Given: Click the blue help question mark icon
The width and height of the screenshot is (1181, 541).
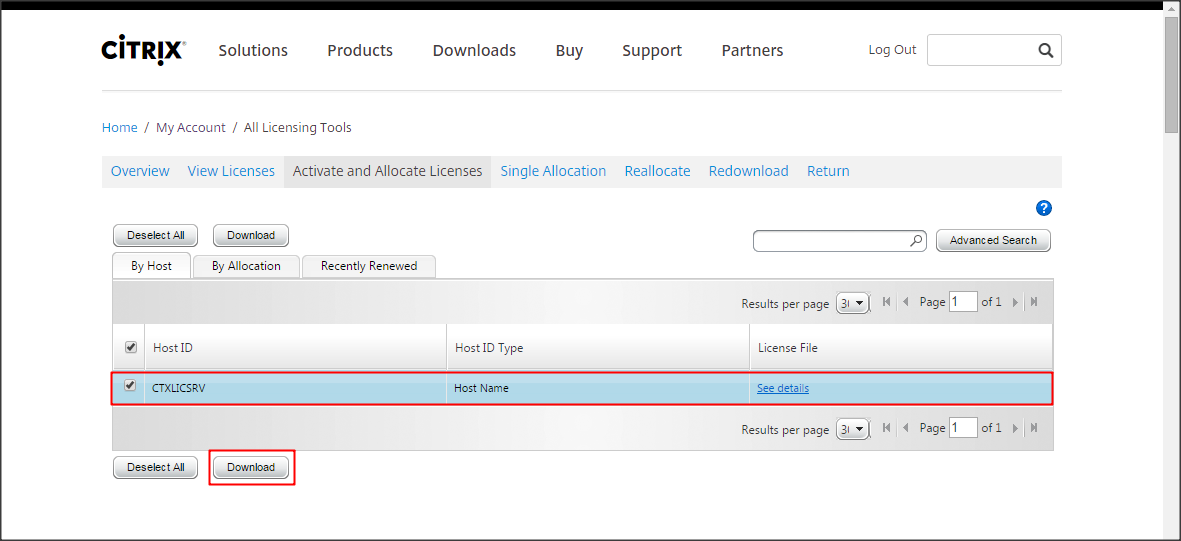Looking at the screenshot, I should [x=1044, y=208].
